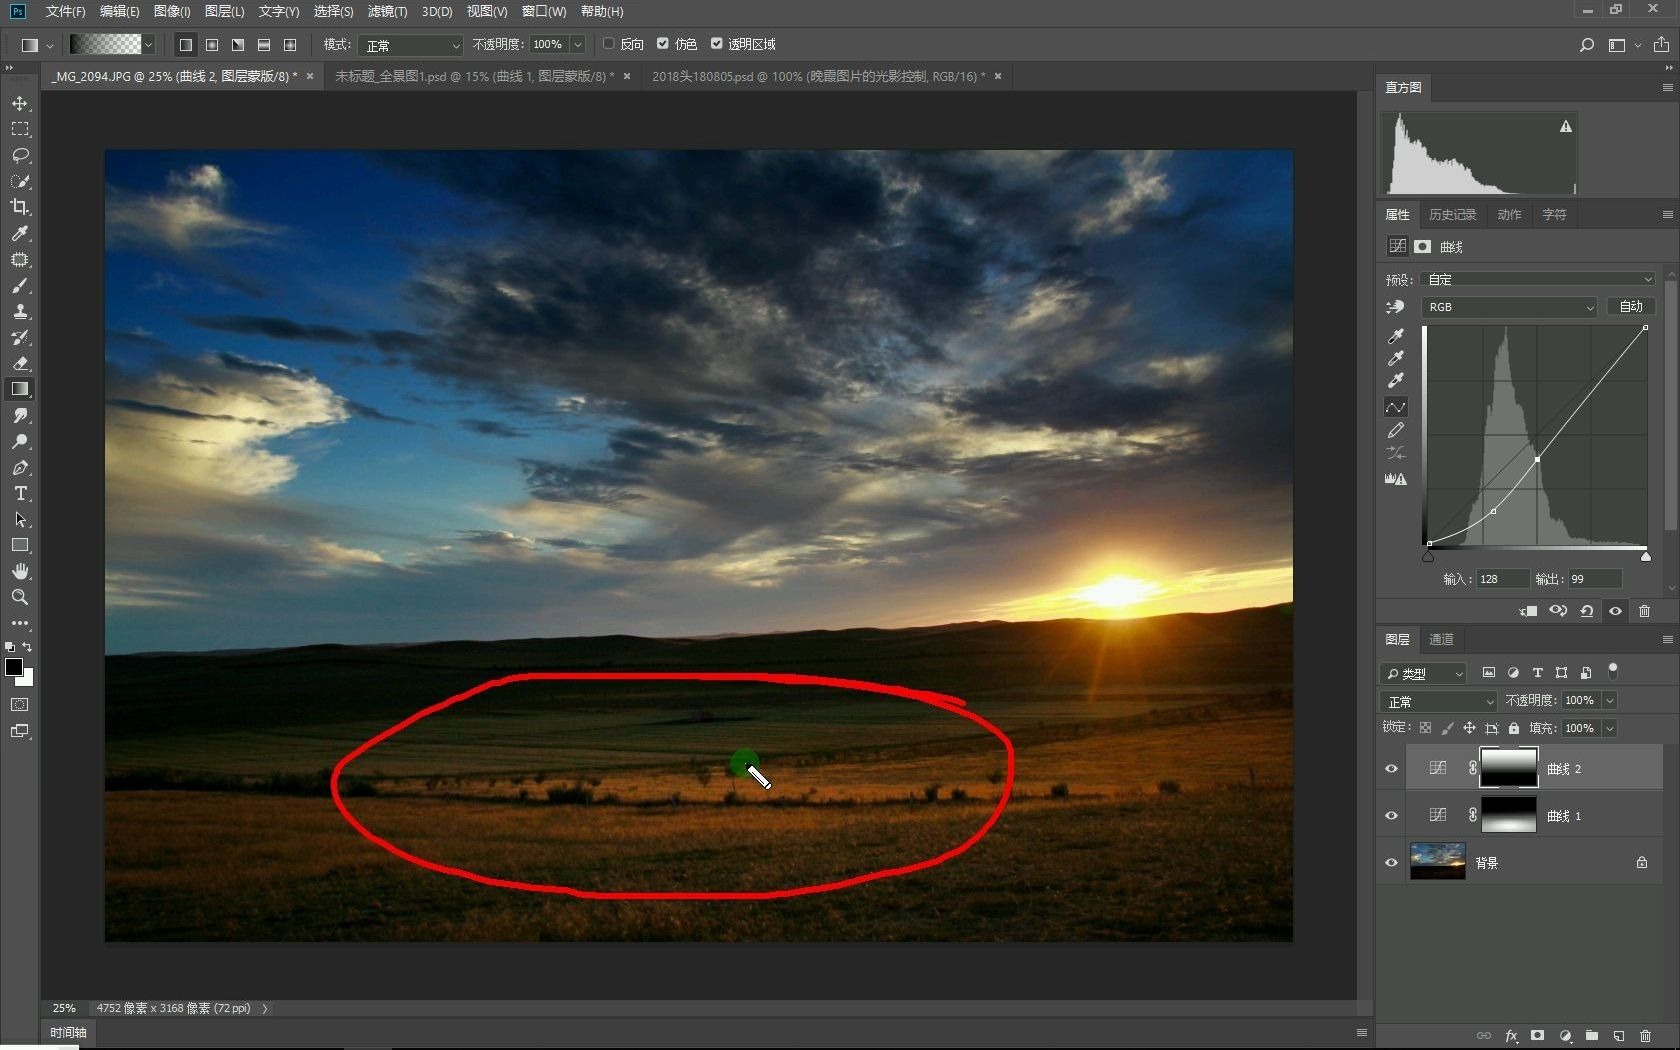Click the gradient preview swatch in options bar
The width and height of the screenshot is (1680, 1050).
pyautogui.click(x=105, y=45)
